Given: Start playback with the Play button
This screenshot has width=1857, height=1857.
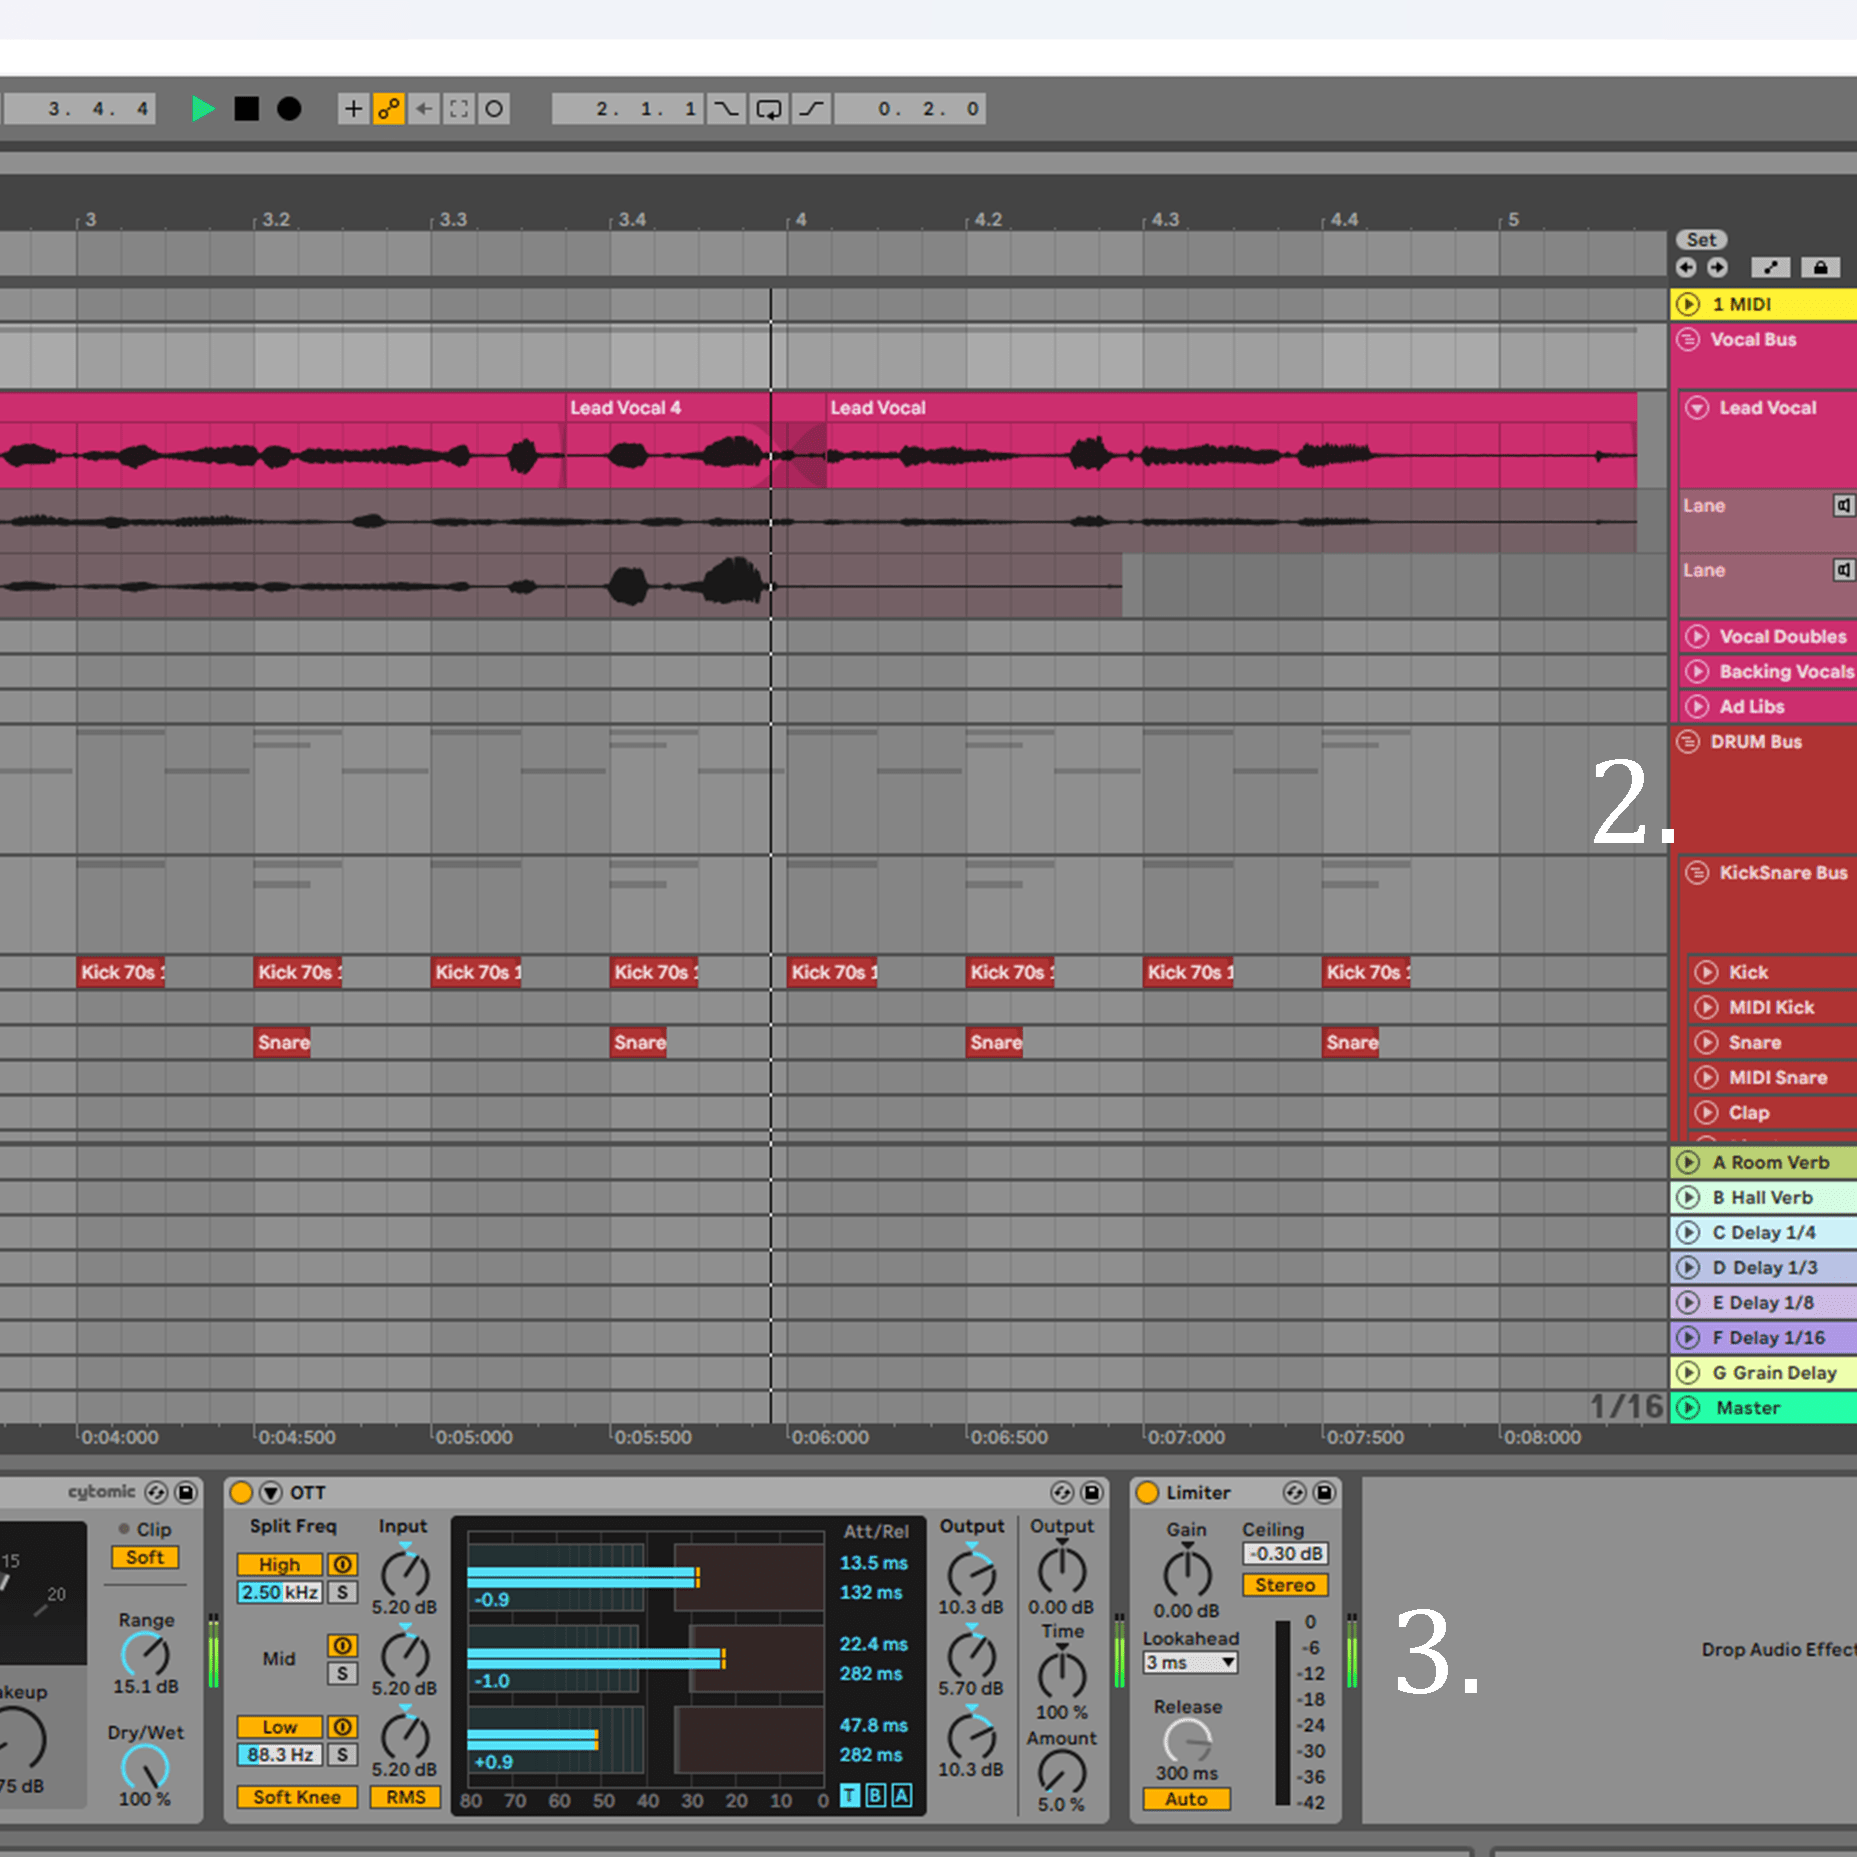Looking at the screenshot, I should coord(204,108).
